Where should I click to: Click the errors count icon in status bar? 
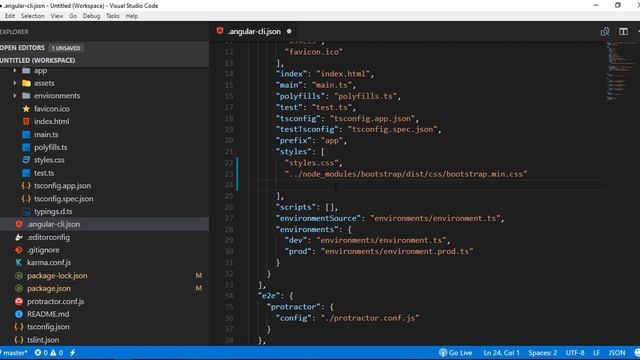[38, 353]
